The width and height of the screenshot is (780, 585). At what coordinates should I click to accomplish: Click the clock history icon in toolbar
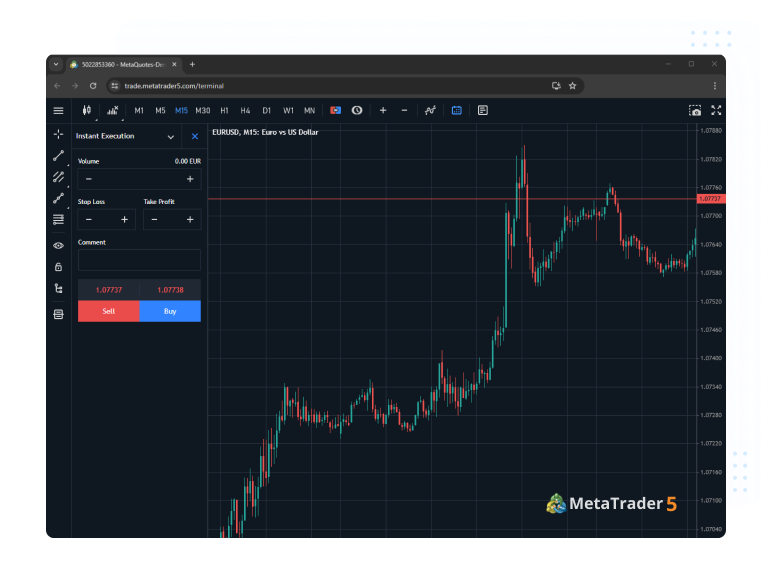click(x=357, y=110)
